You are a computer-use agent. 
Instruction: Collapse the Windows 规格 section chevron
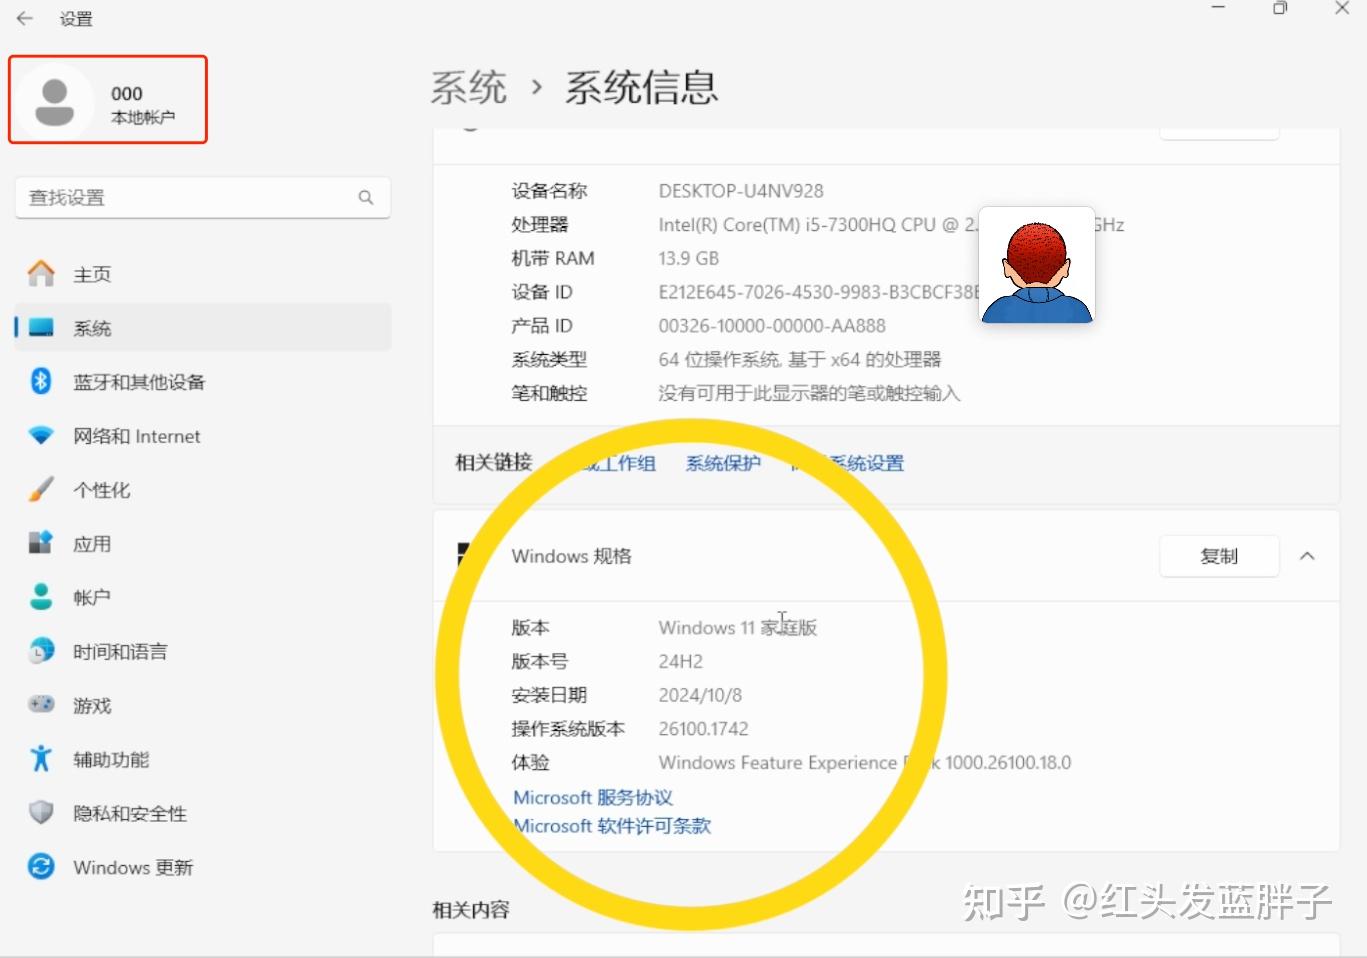click(x=1307, y=556)
